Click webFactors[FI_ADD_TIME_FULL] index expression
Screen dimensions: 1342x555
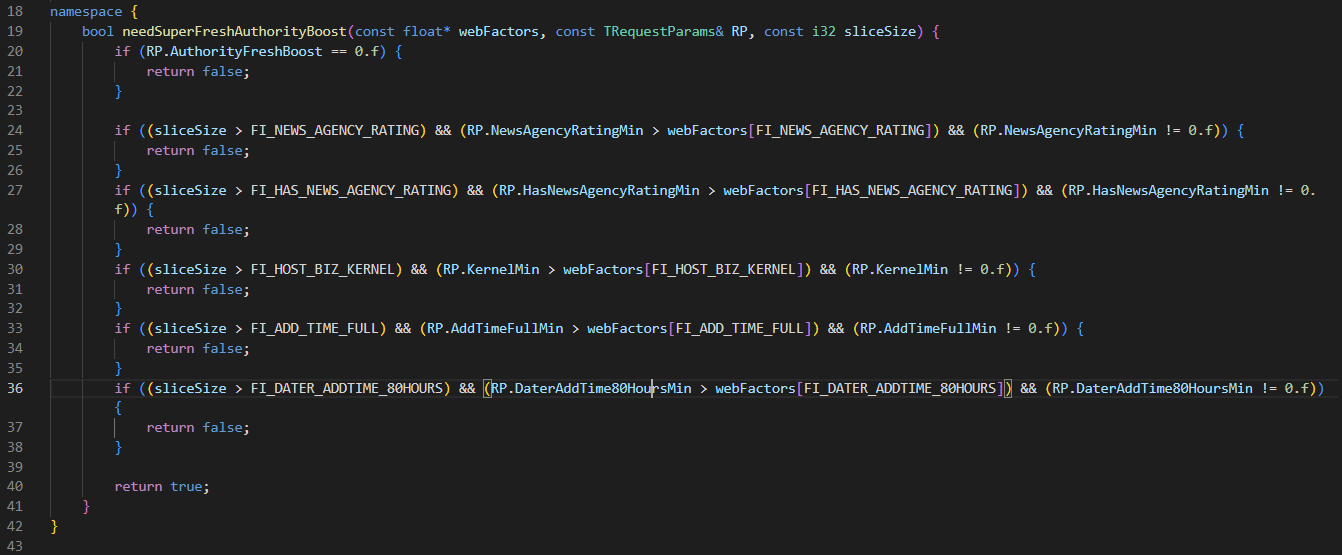click(700, 328)
